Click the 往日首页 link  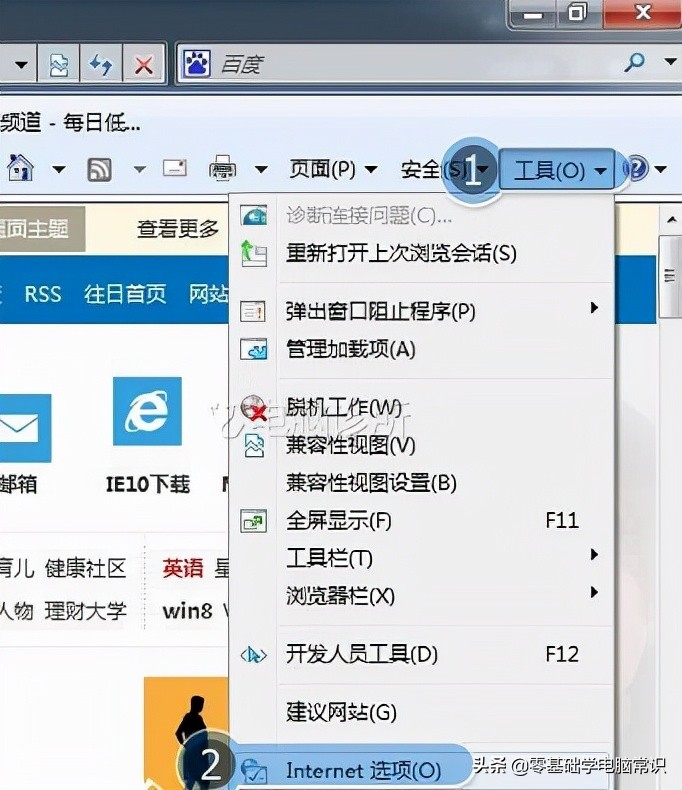click(125, 294)
